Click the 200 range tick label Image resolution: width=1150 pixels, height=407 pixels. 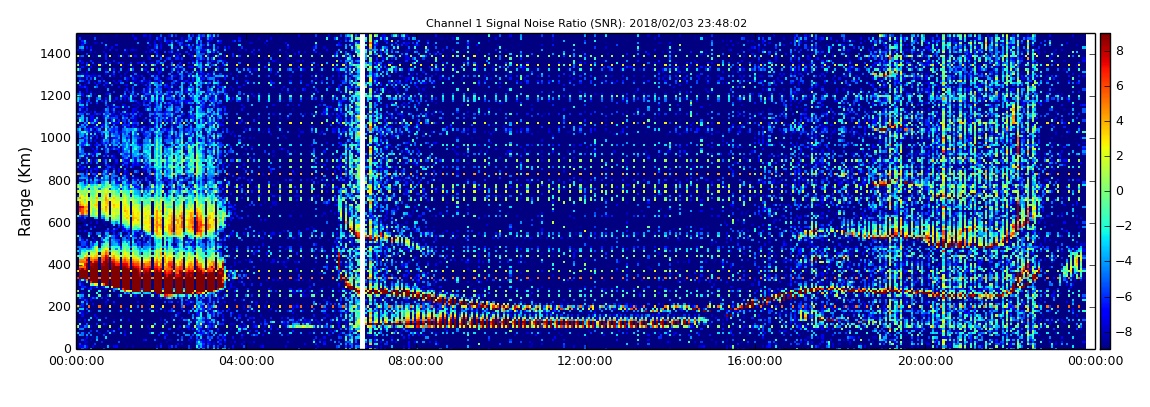(x=60, y=307)
